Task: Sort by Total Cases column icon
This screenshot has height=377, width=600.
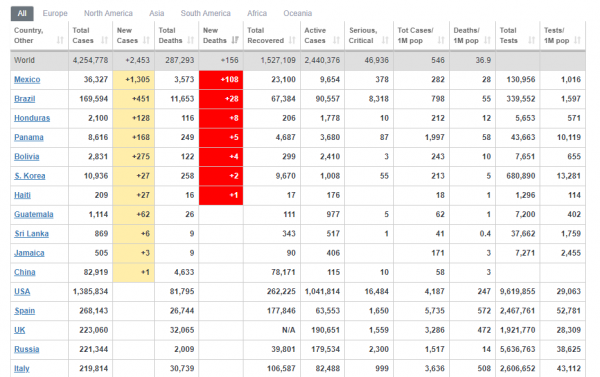Action: click(x=104, y=40)
